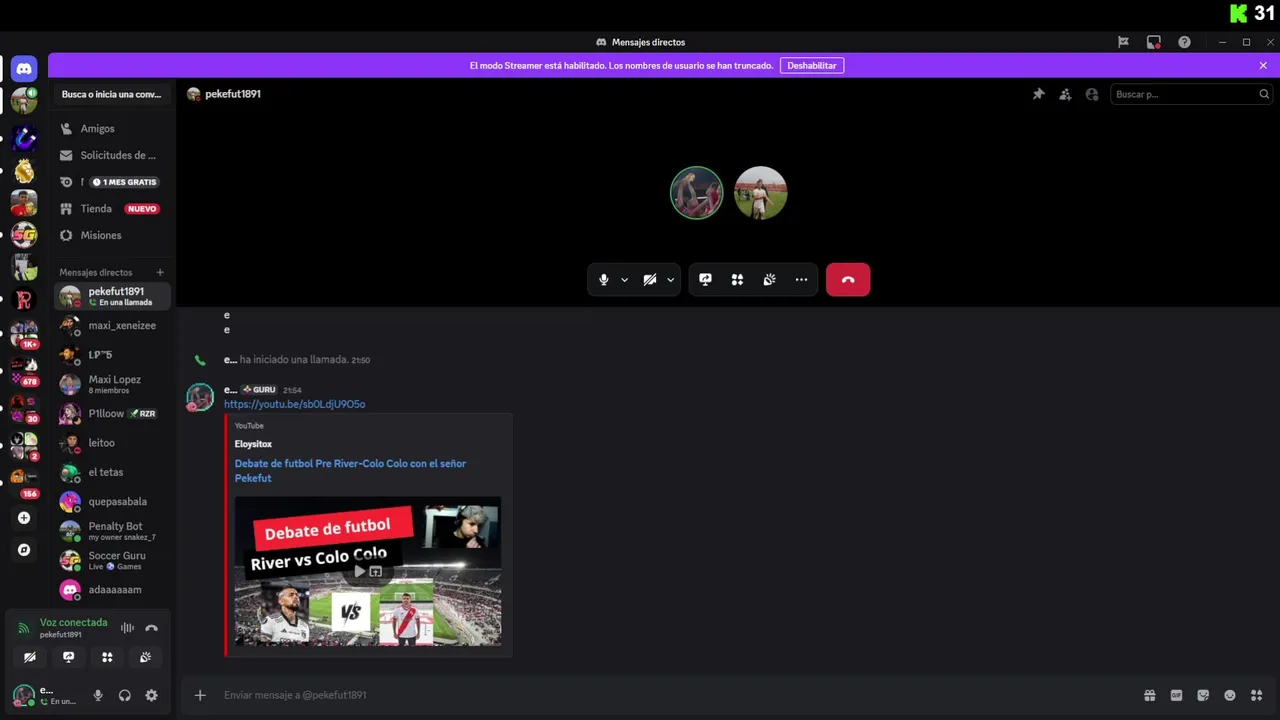Image resolution: width=1280 pixels, height=720 pixels.
Task: Attach file with plus button
Action: click(x=200, y=695)
